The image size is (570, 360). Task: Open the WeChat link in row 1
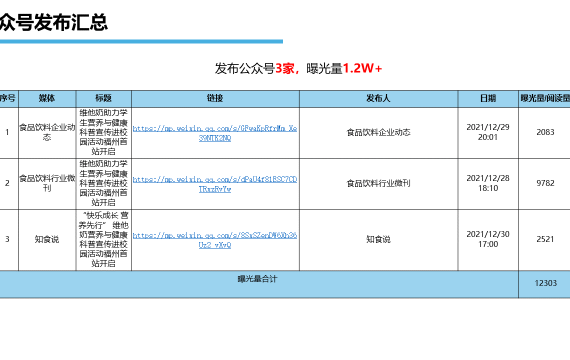[x=215, y=133]
